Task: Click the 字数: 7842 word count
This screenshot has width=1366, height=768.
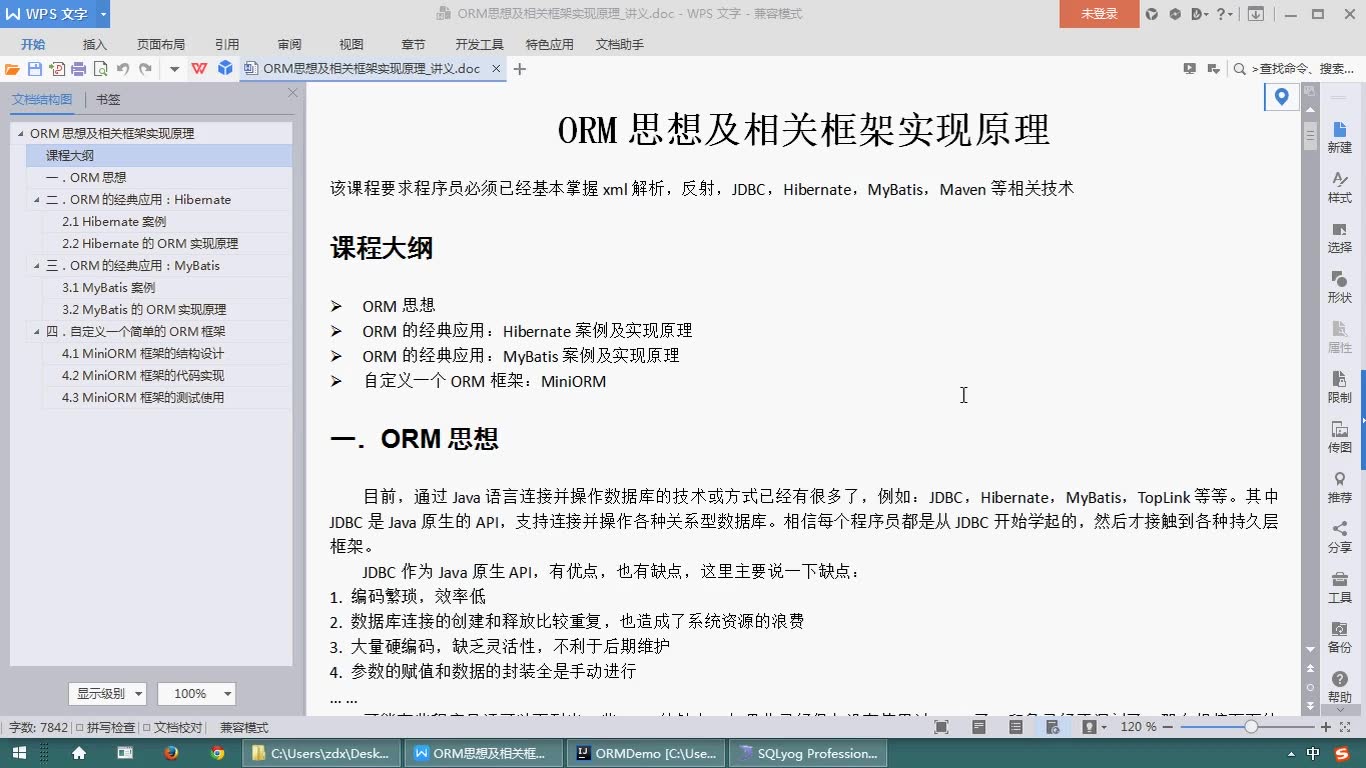Action: click(38, 728)
